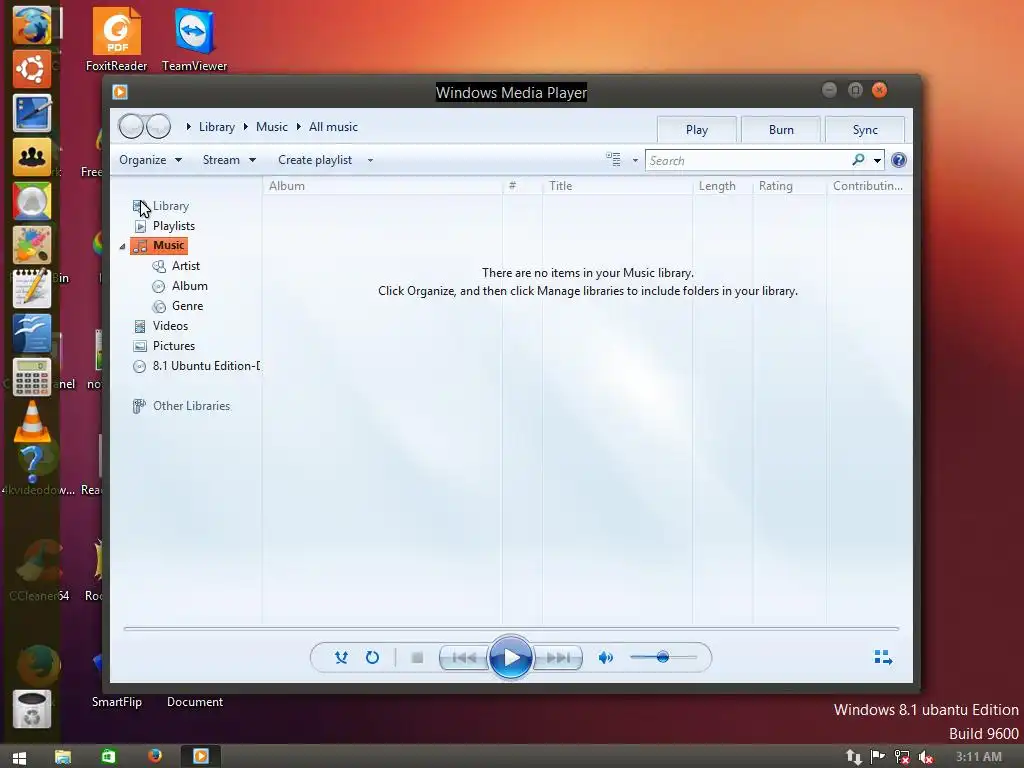Mute the volume speaker icon
Image resolution: width=1024 pixels, height=768 pixels.
605,658
